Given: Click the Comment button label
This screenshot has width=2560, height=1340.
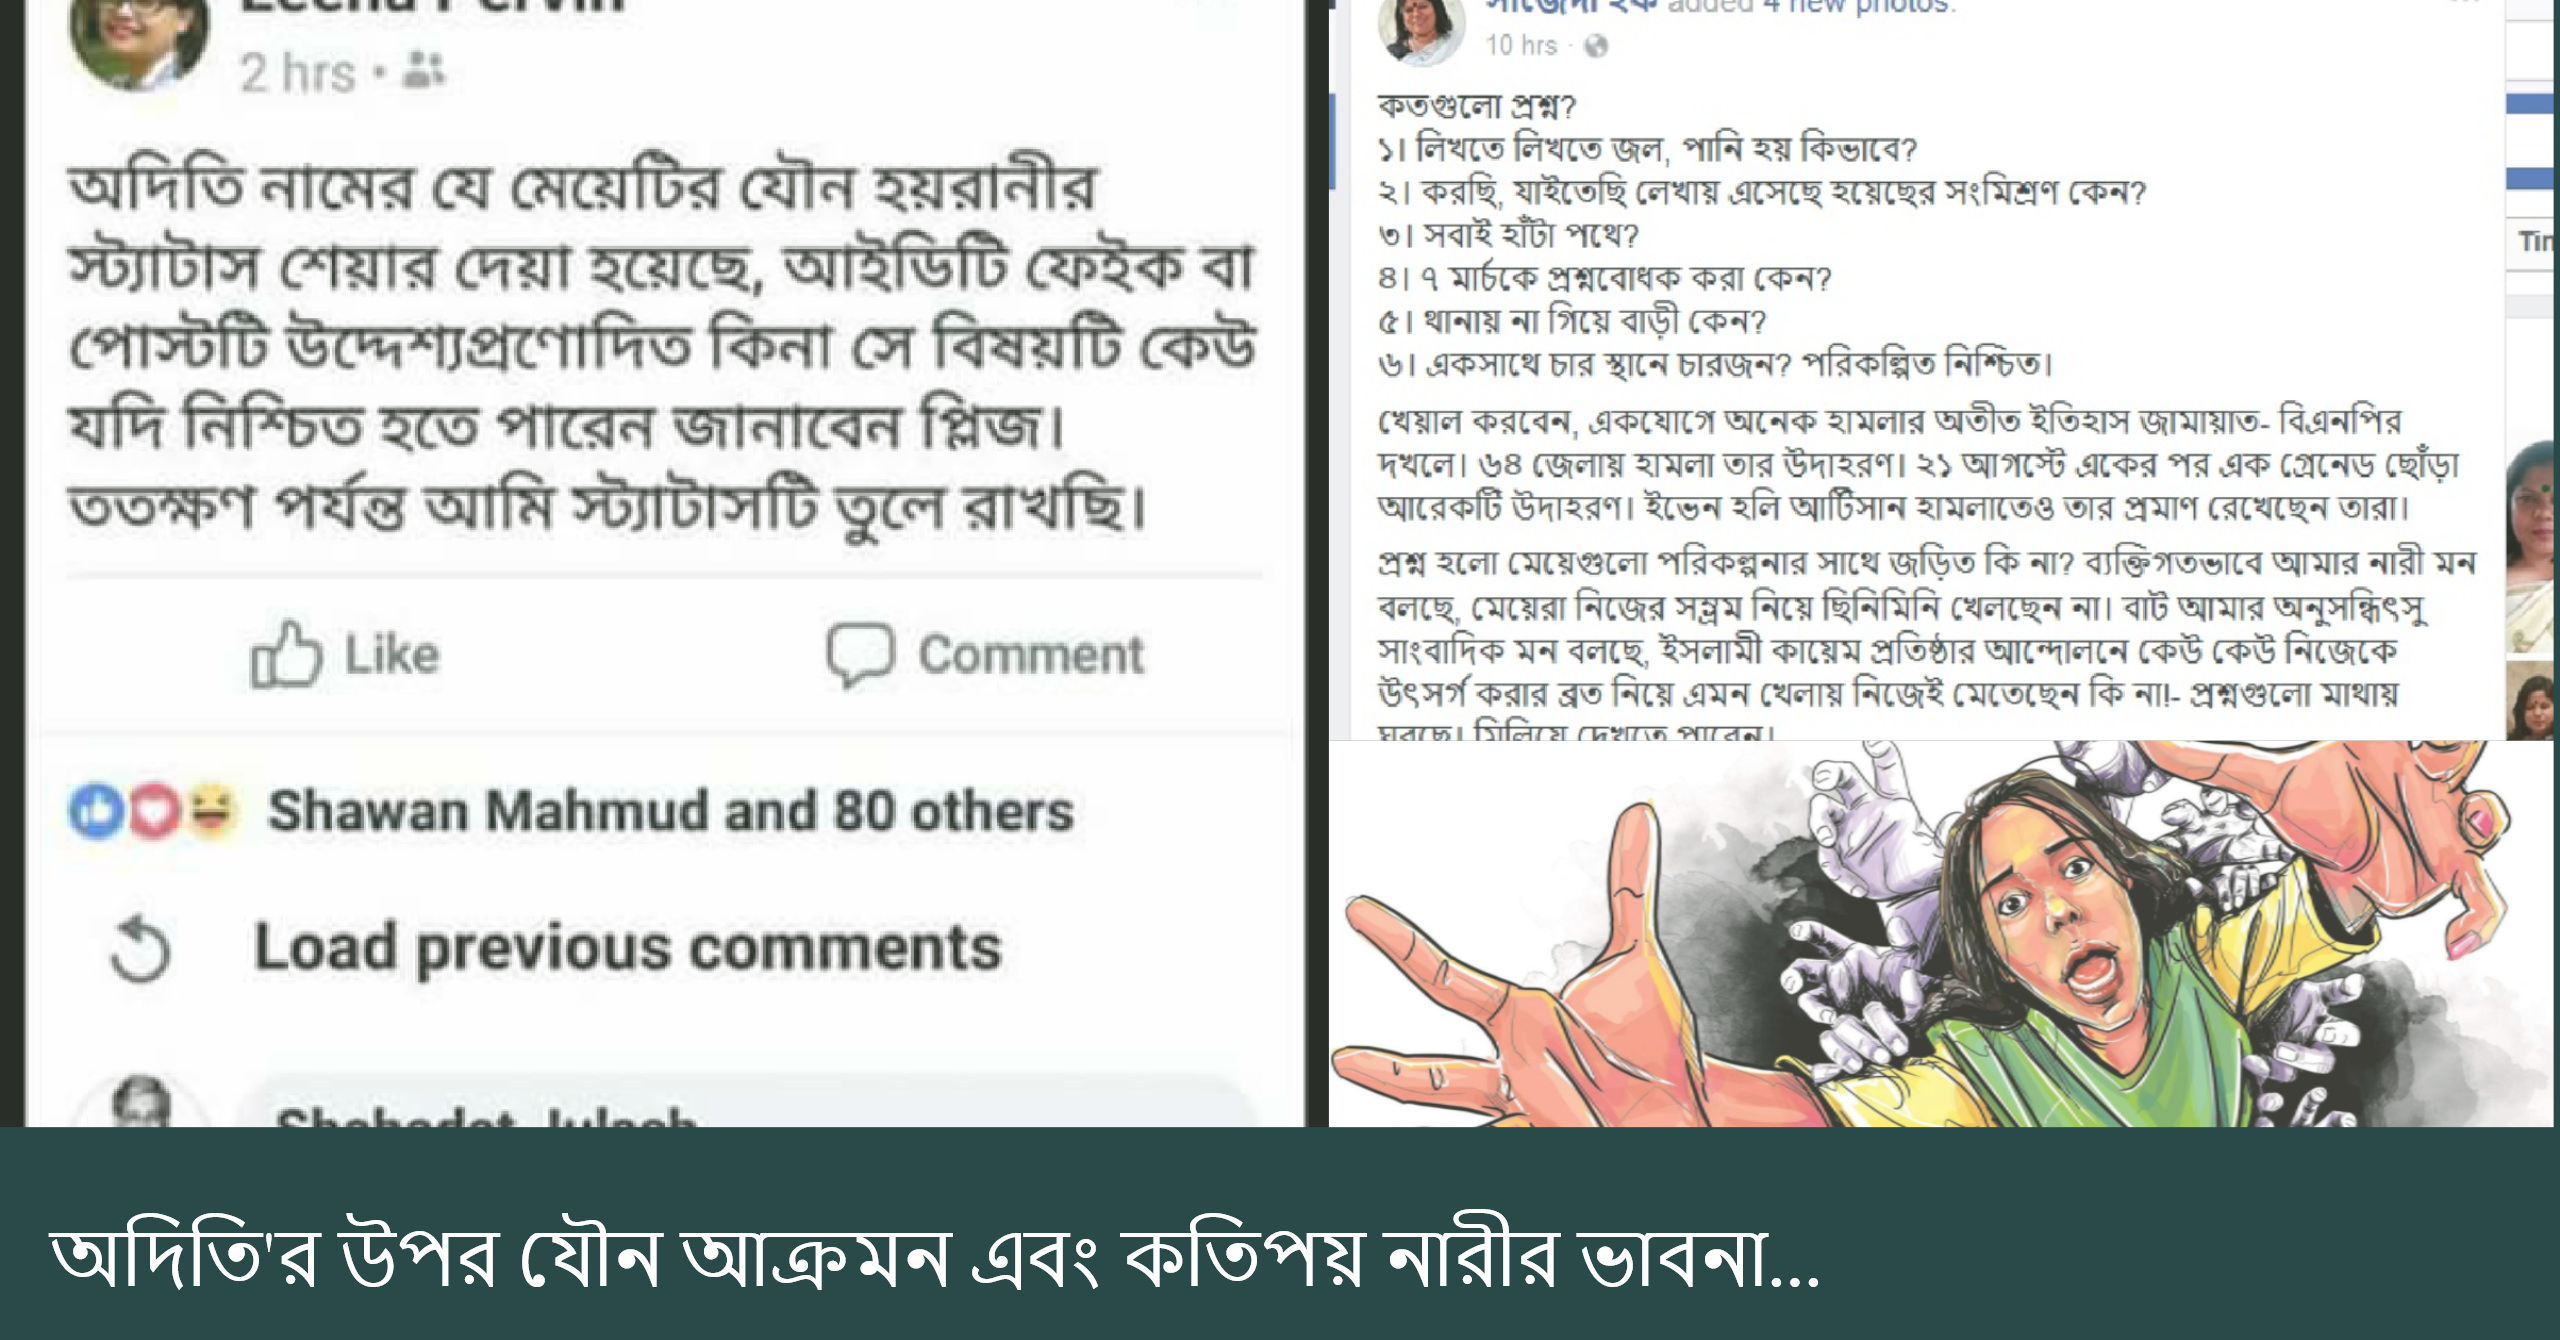Looking at the screenshot, I should [1031, 655].
